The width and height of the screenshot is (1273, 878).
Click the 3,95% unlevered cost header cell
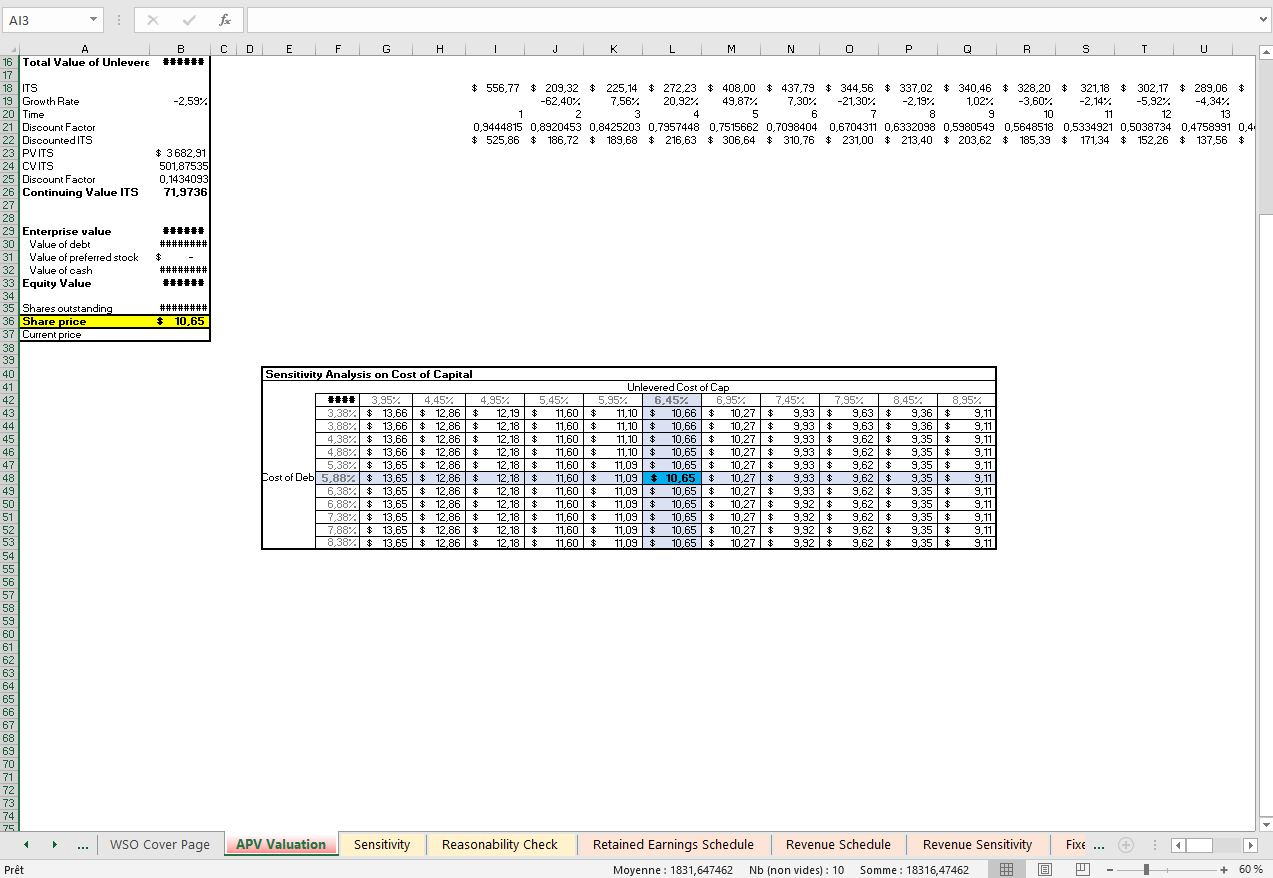tap(388, 400)
